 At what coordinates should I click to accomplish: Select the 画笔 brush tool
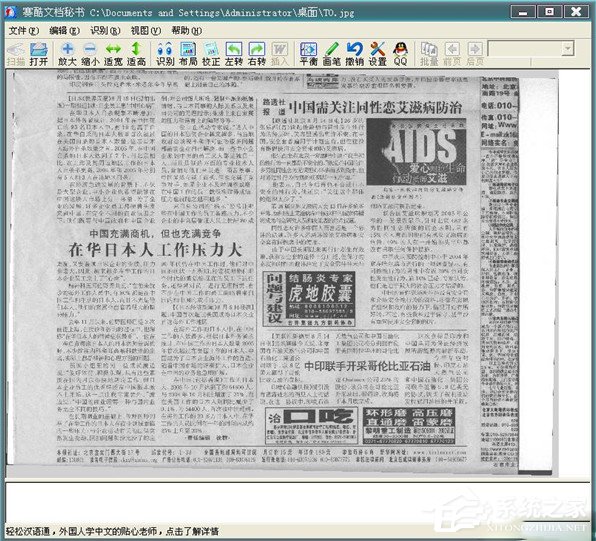(331, 54)
